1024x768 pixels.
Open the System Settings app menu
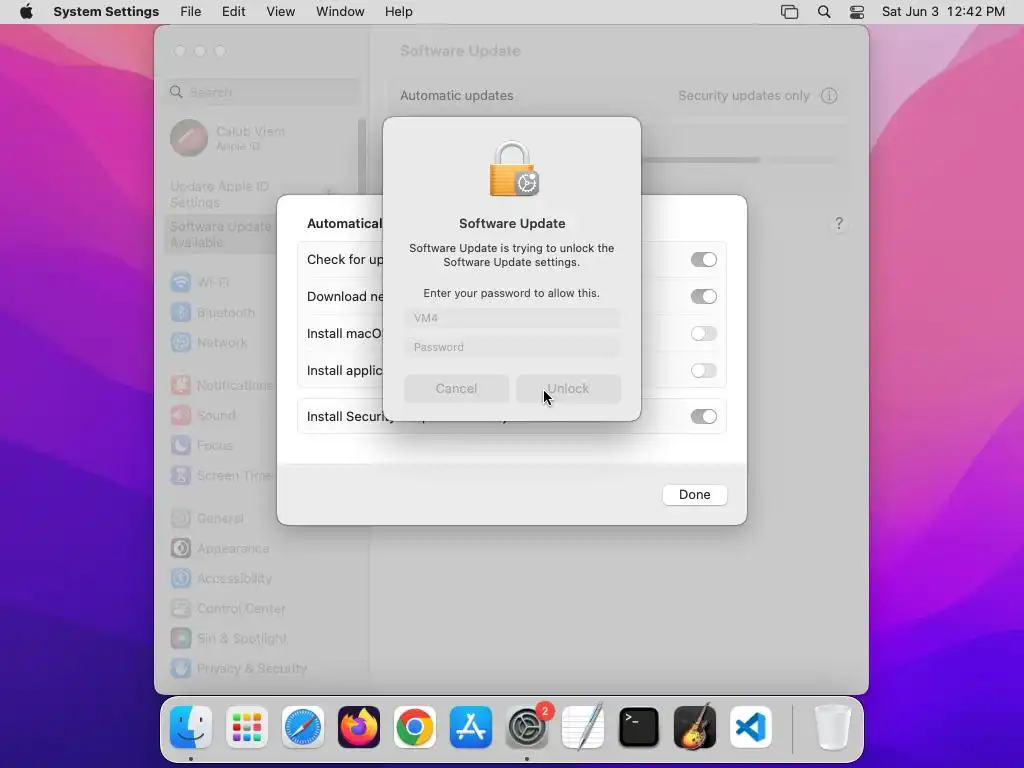(106, 12)
